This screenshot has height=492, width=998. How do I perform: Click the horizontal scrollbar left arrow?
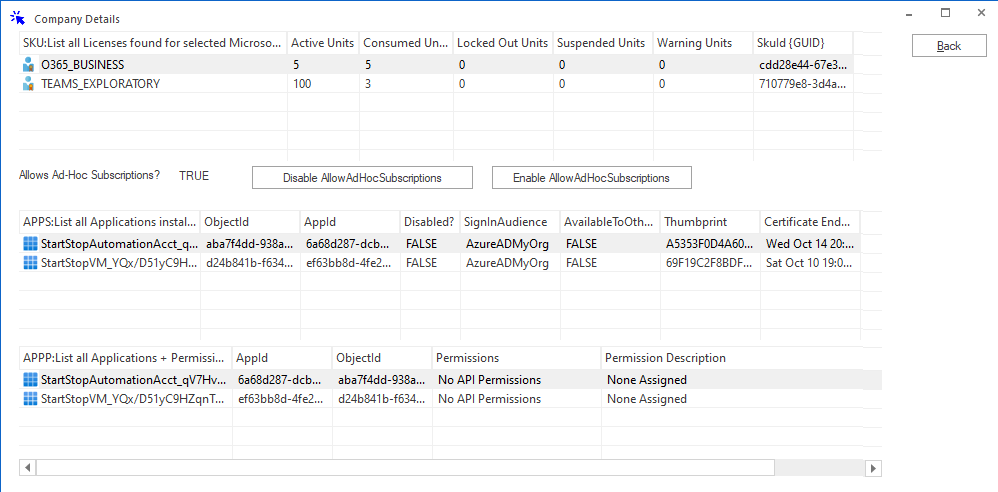point(28,468)
